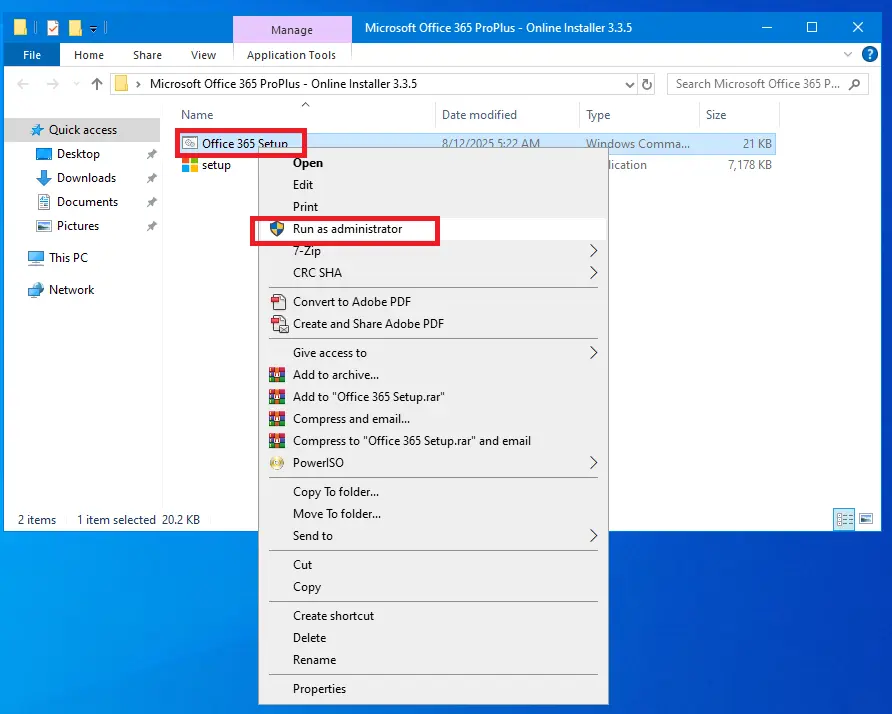Open Pictures in the navigation pane
The width and height of the screenshot is (892, 714).
tap(77, 226)
